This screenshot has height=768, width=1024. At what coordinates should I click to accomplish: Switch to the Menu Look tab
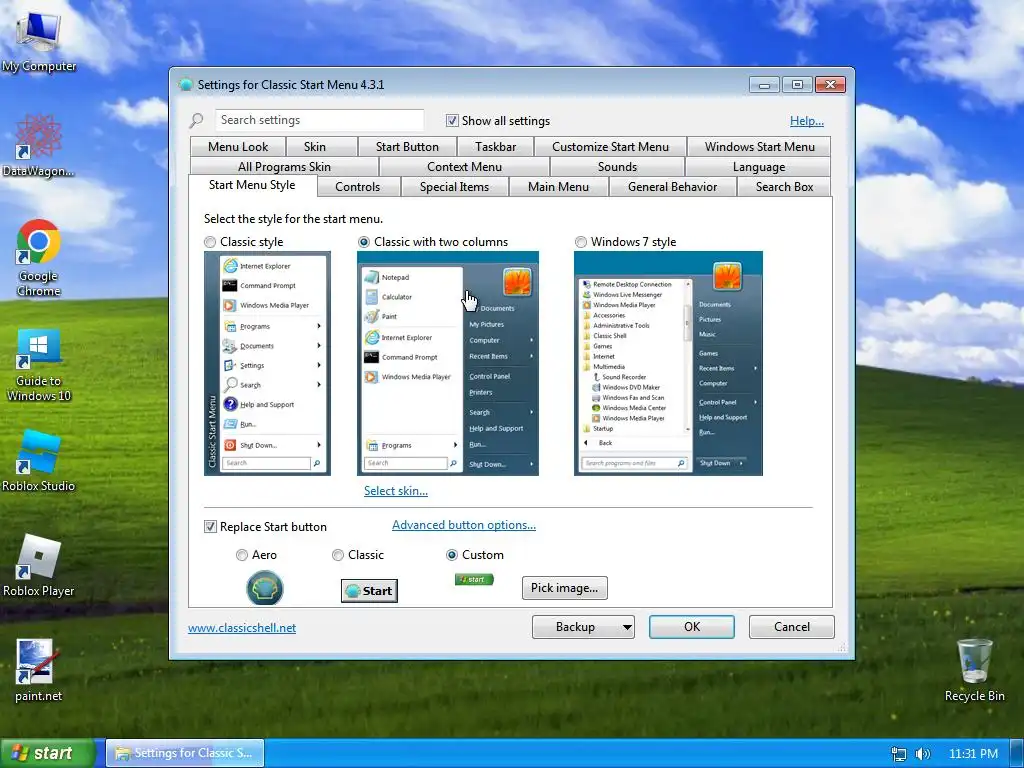pyautogui.click(x=238, y=147)
